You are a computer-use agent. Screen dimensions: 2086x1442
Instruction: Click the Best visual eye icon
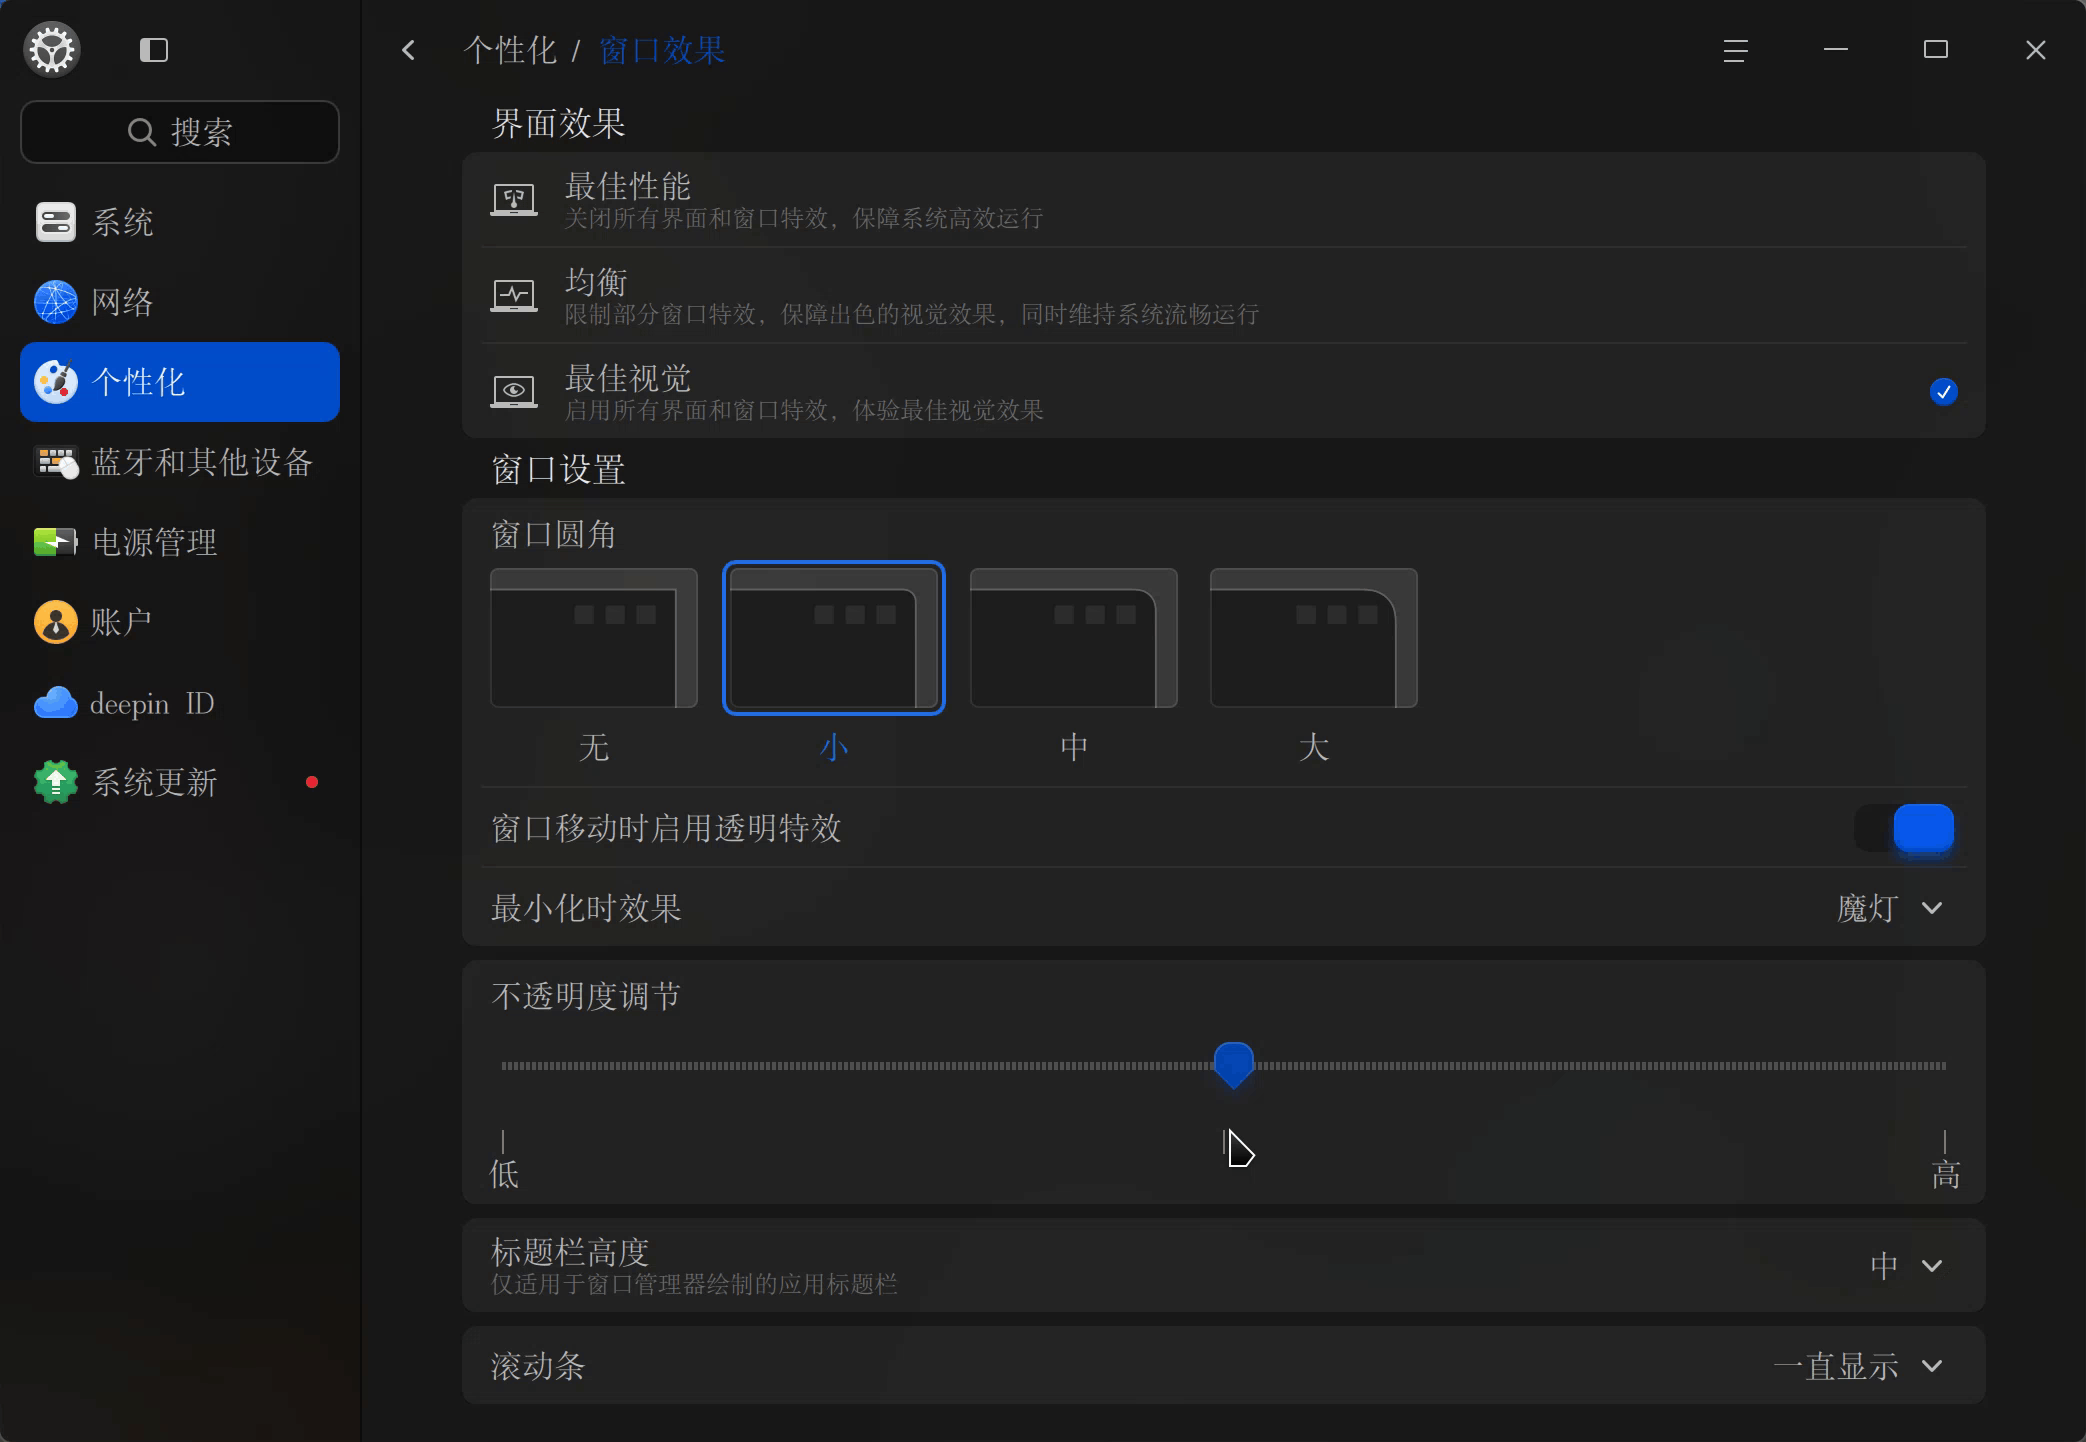pyautogui.click(x=514, y=391)
